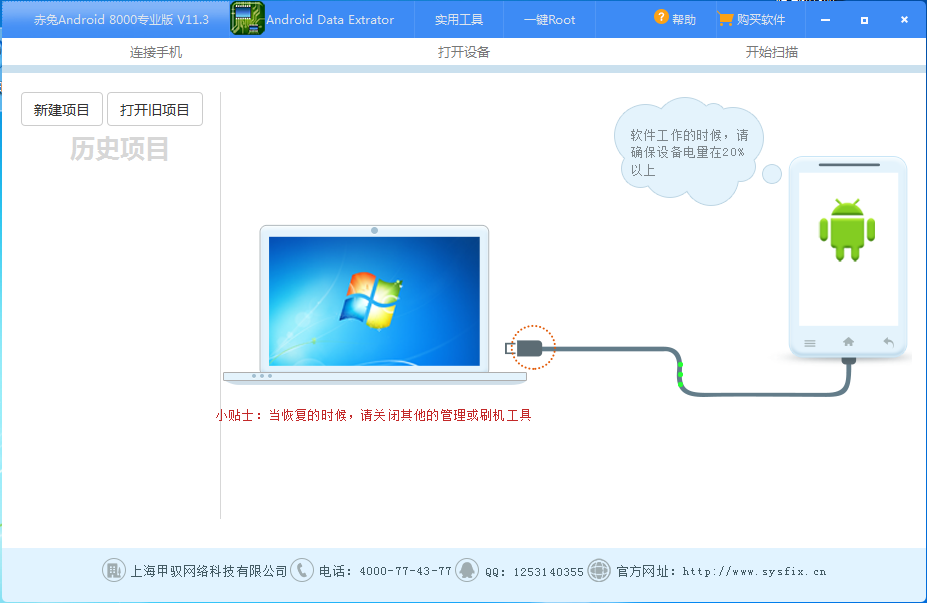This screenshot has height=603, width=927.
Task: Click the globe icon beside the official website
Action: tap(599, 570)
